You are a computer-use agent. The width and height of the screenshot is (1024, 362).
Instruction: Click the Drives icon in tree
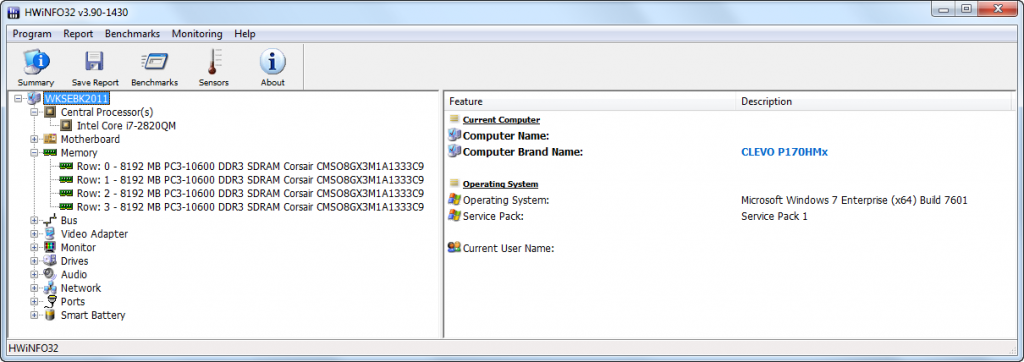(50, 261)
